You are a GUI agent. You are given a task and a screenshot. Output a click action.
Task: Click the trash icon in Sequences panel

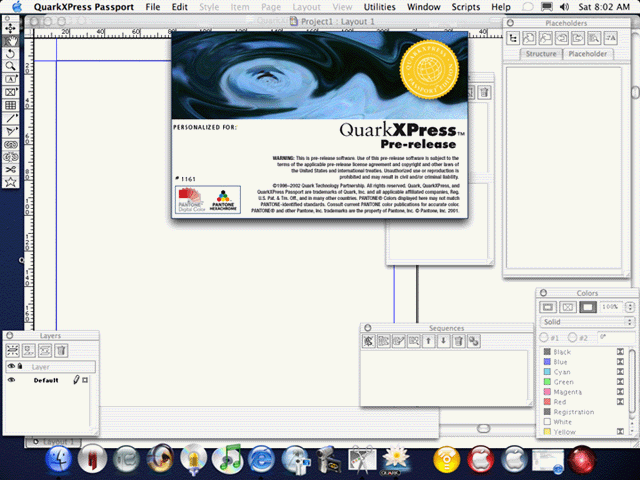tap(459, 341)
